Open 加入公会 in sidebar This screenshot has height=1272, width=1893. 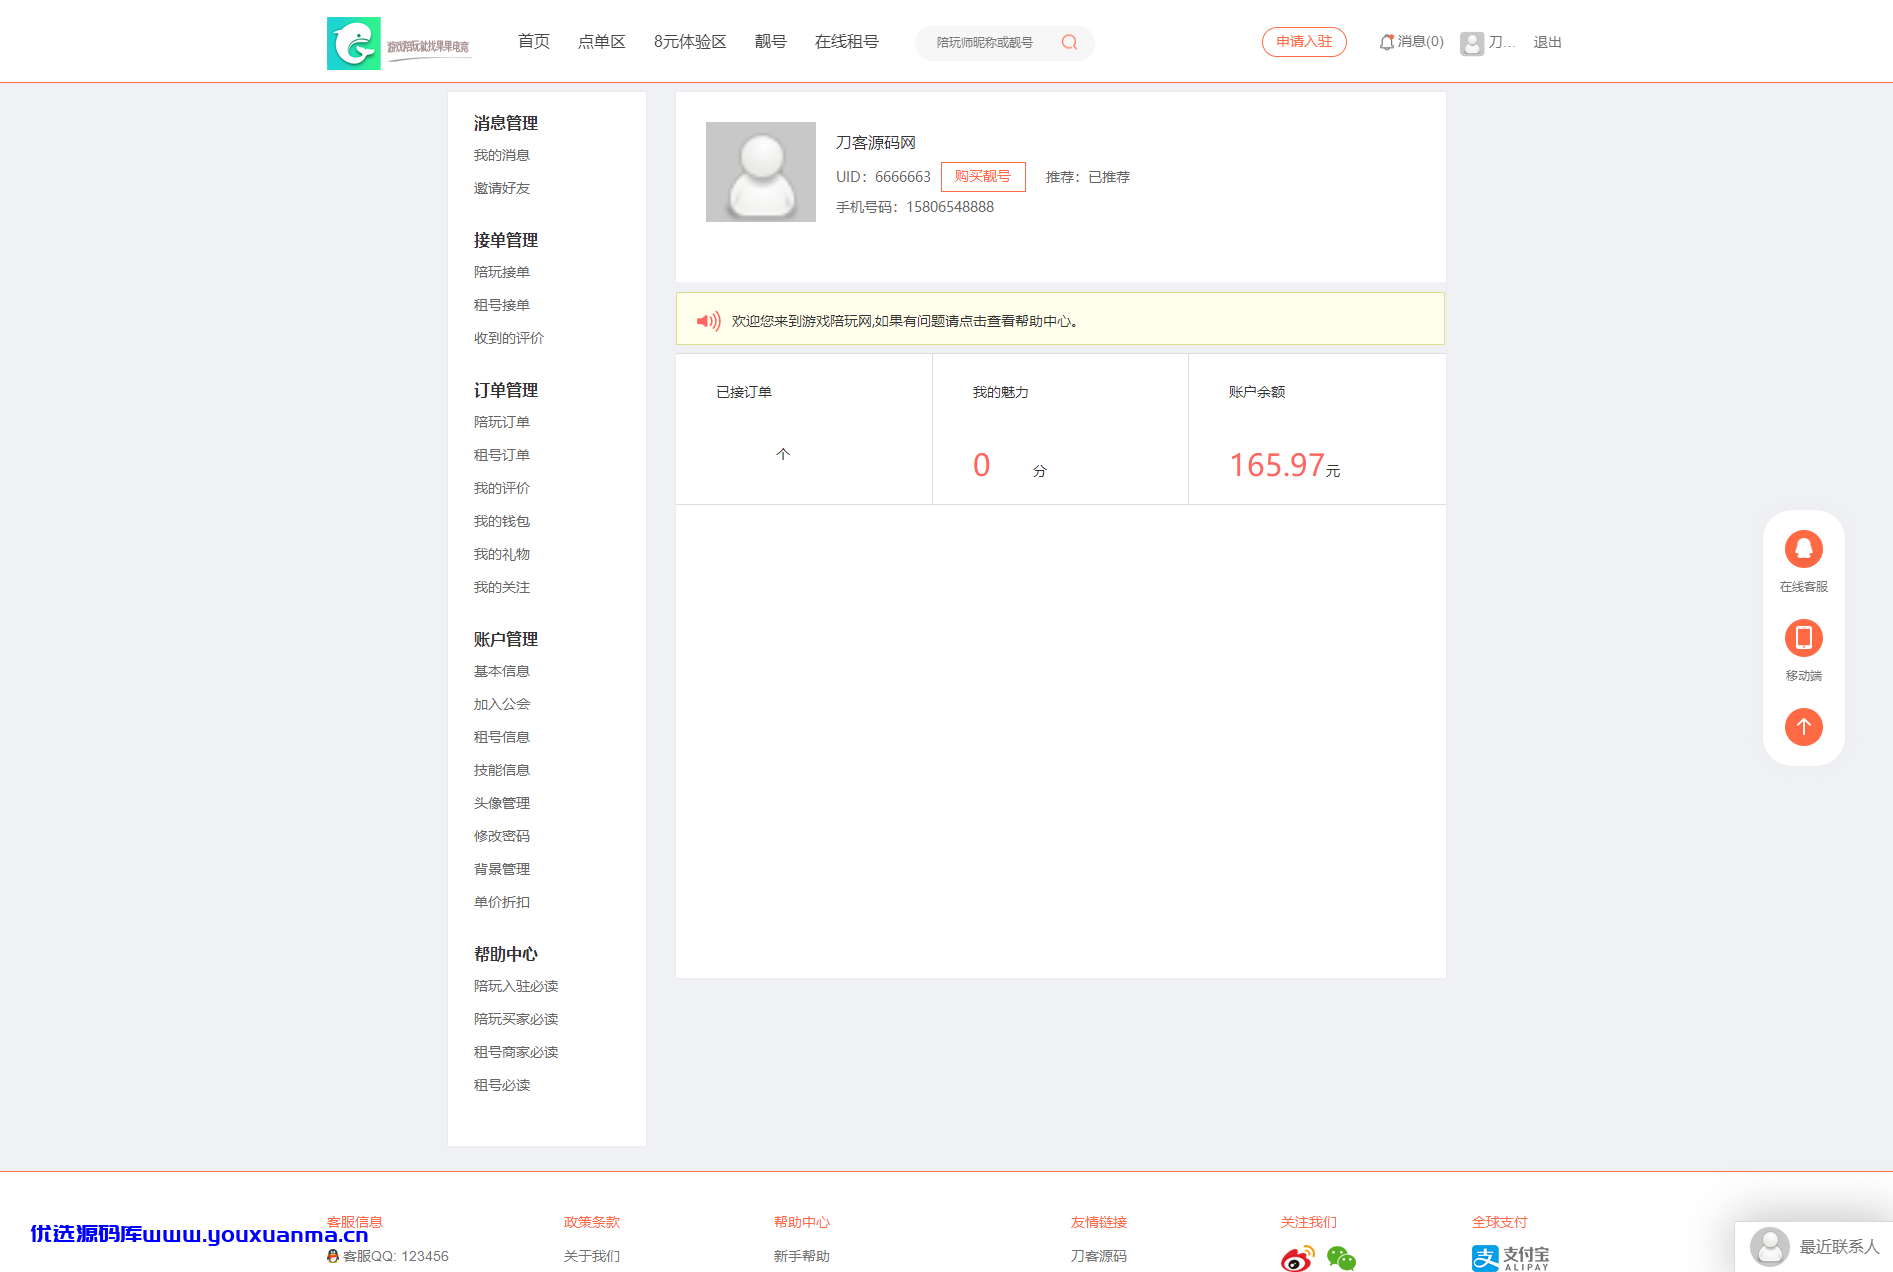502,704
